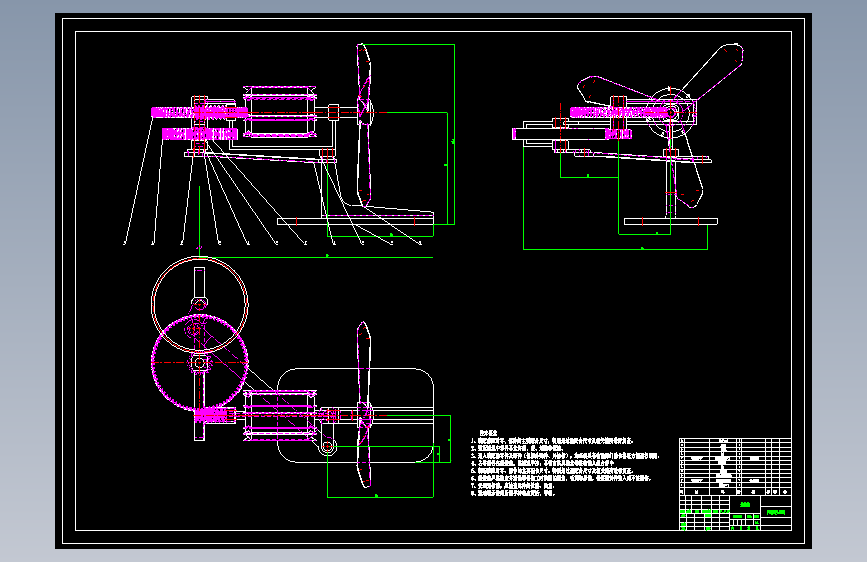Click the green drawing title in the title block

[x=745, y=504]
